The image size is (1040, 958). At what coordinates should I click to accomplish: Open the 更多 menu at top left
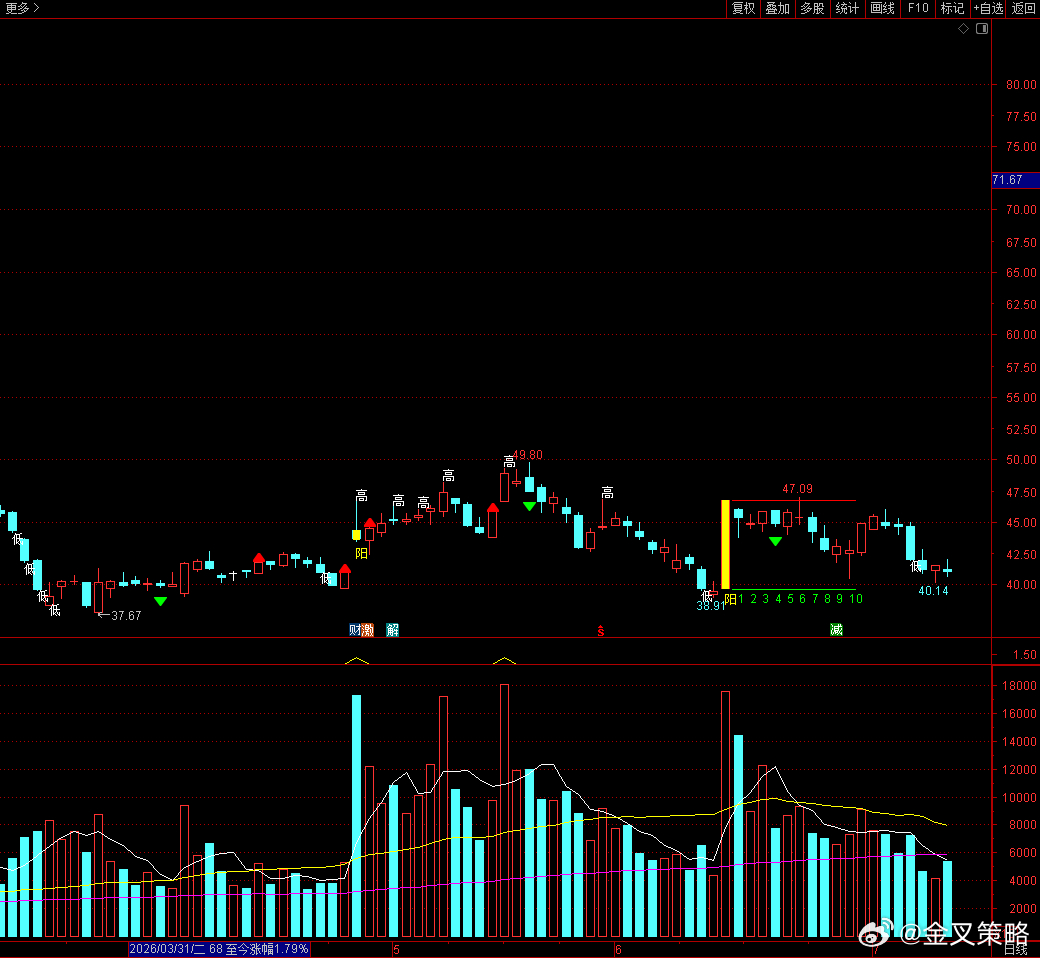(x=23, y=9)
